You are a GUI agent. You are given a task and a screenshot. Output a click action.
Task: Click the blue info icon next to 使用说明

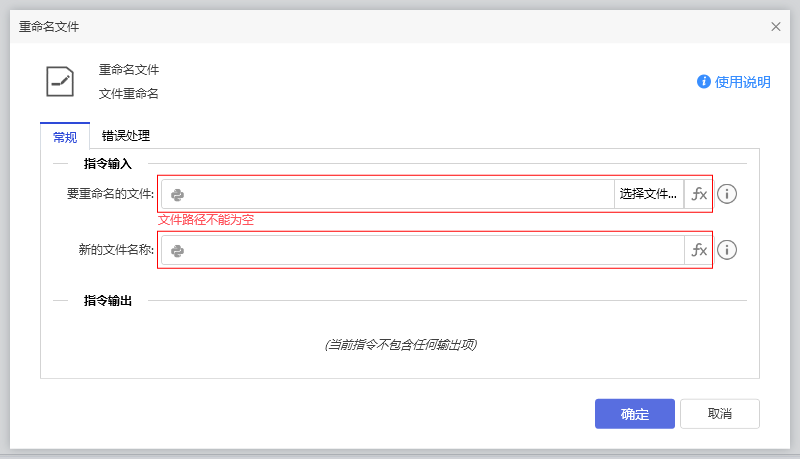(x=704, y=82)
